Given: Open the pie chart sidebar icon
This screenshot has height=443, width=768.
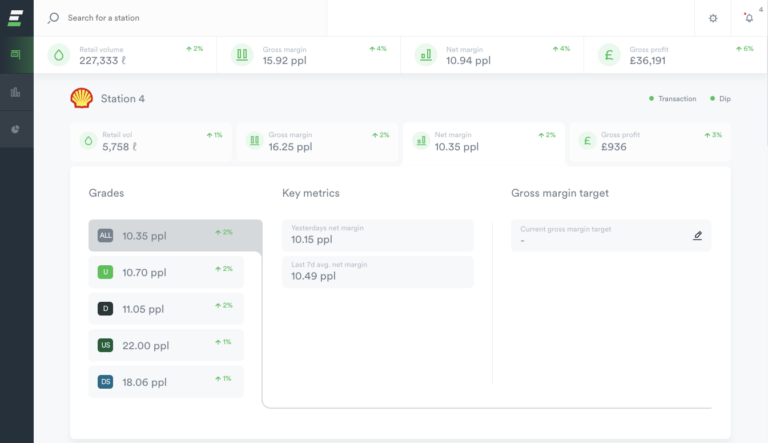Looking at the screenshot, I should [x=15, y=129].
